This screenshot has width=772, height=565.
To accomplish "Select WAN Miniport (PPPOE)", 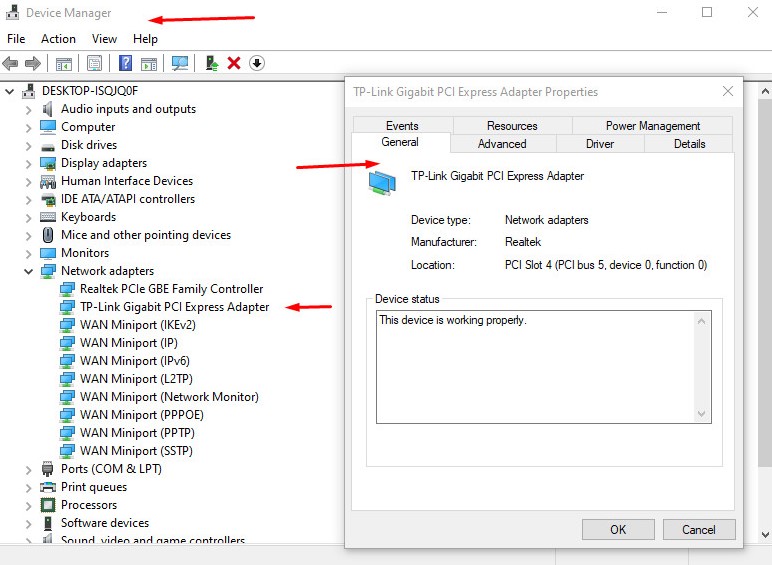I will pyautogui.click(x=142, y=415).
